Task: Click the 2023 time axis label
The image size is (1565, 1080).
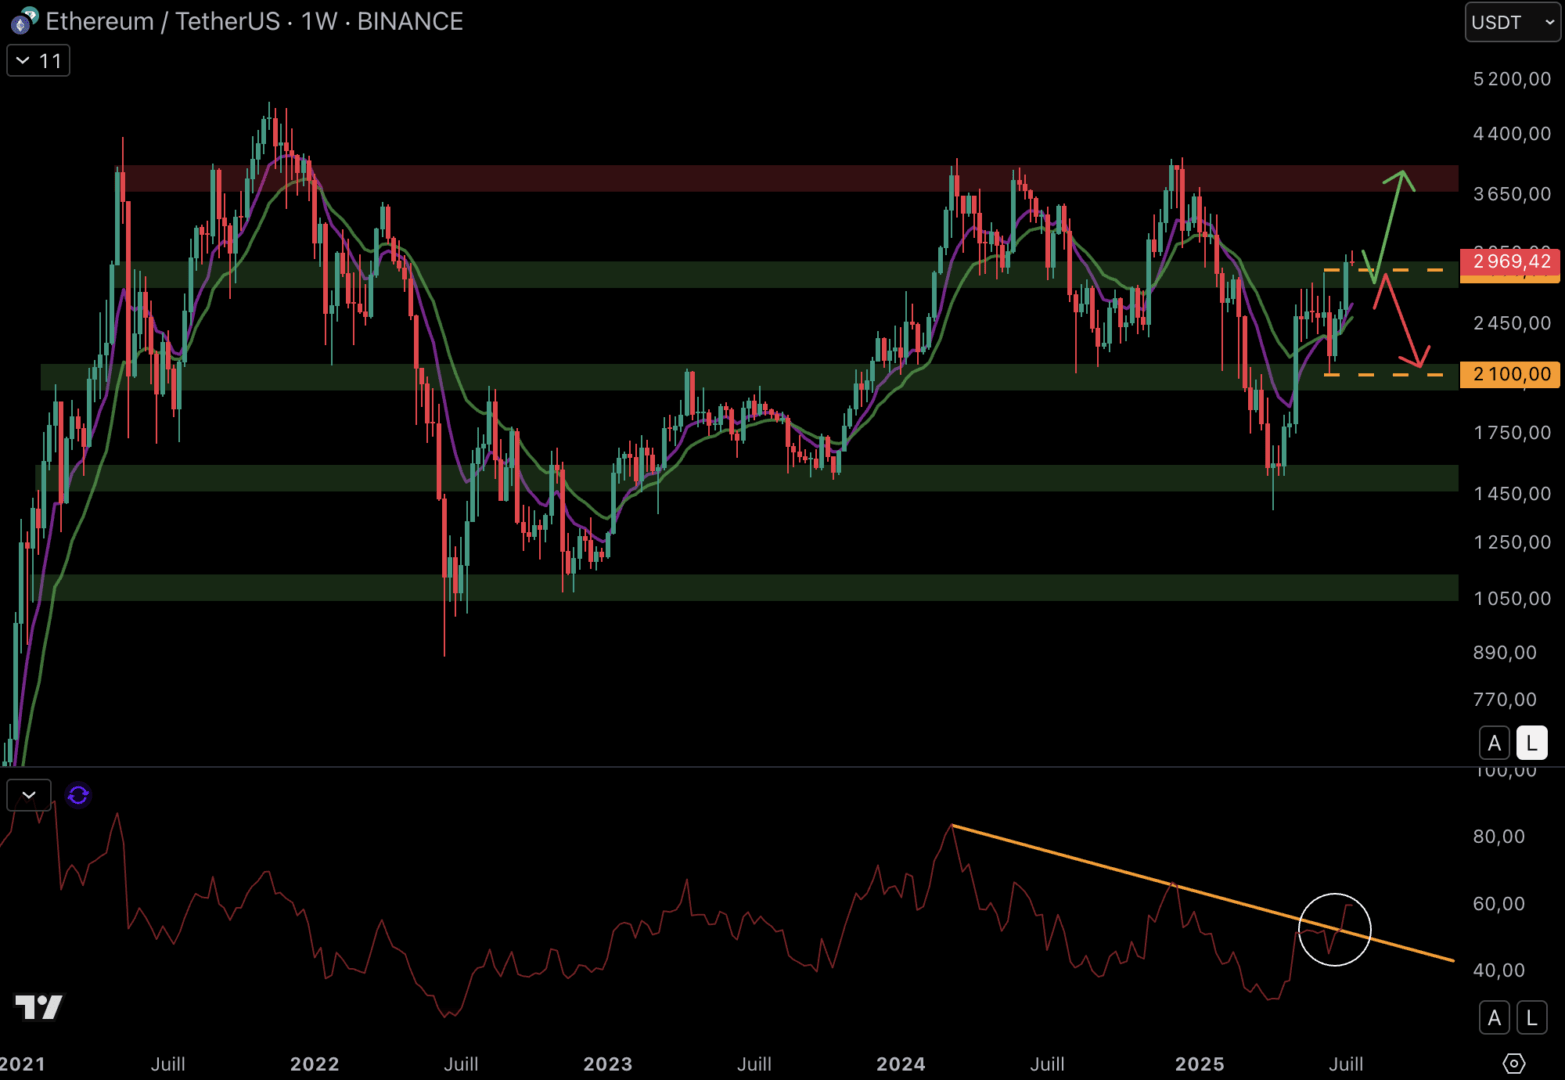Action: (608, 1064)
